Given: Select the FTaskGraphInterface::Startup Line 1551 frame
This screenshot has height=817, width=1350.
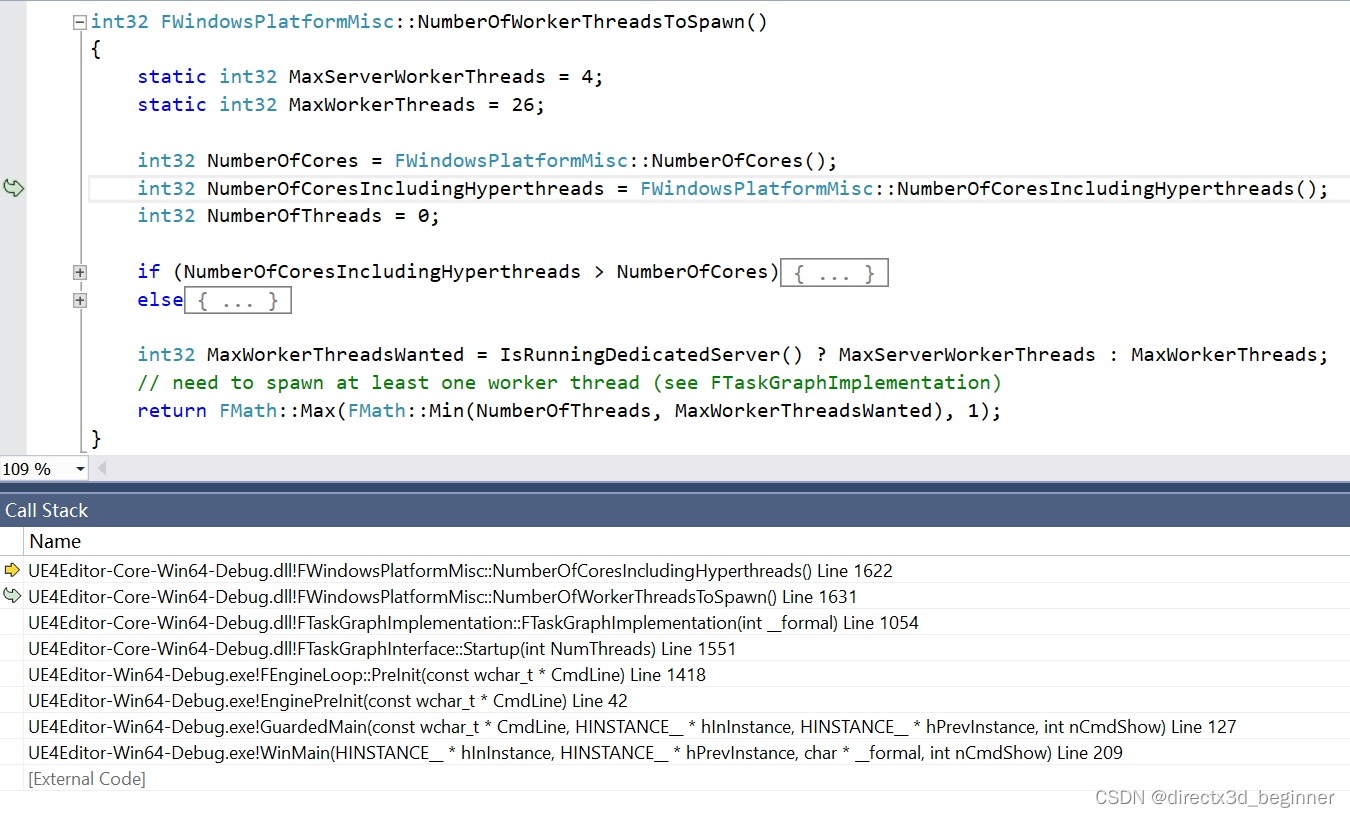Looking at the screenshot, I should tap(382, 649).
